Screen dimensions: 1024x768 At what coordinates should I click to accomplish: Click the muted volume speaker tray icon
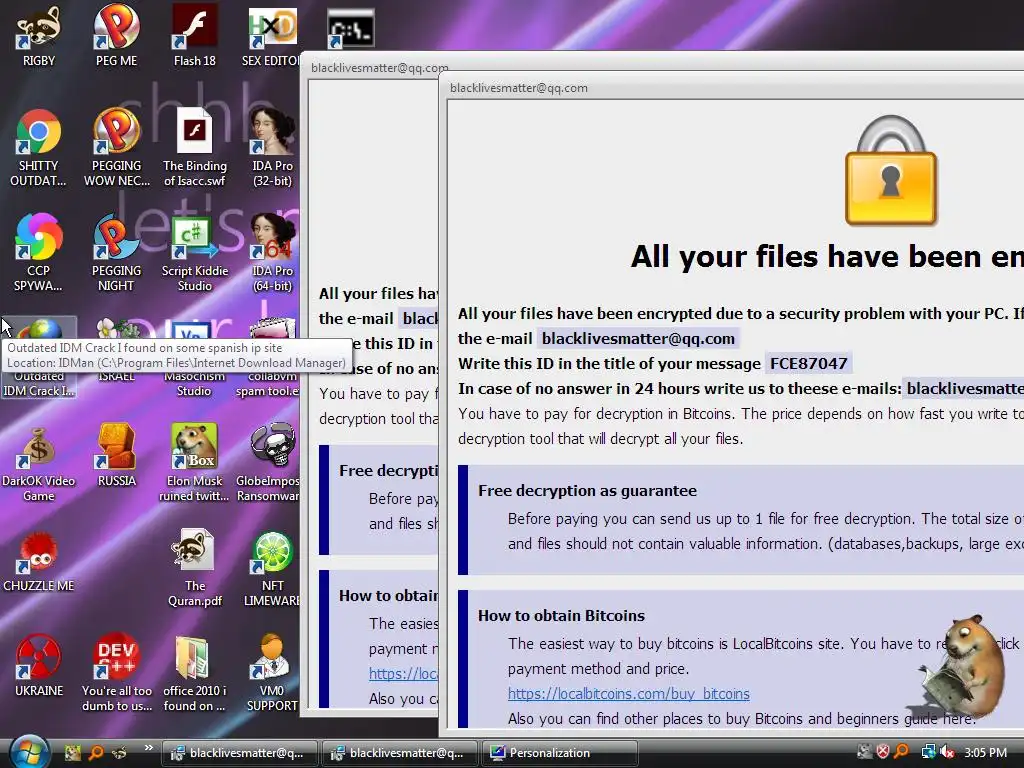pos(947,752)
